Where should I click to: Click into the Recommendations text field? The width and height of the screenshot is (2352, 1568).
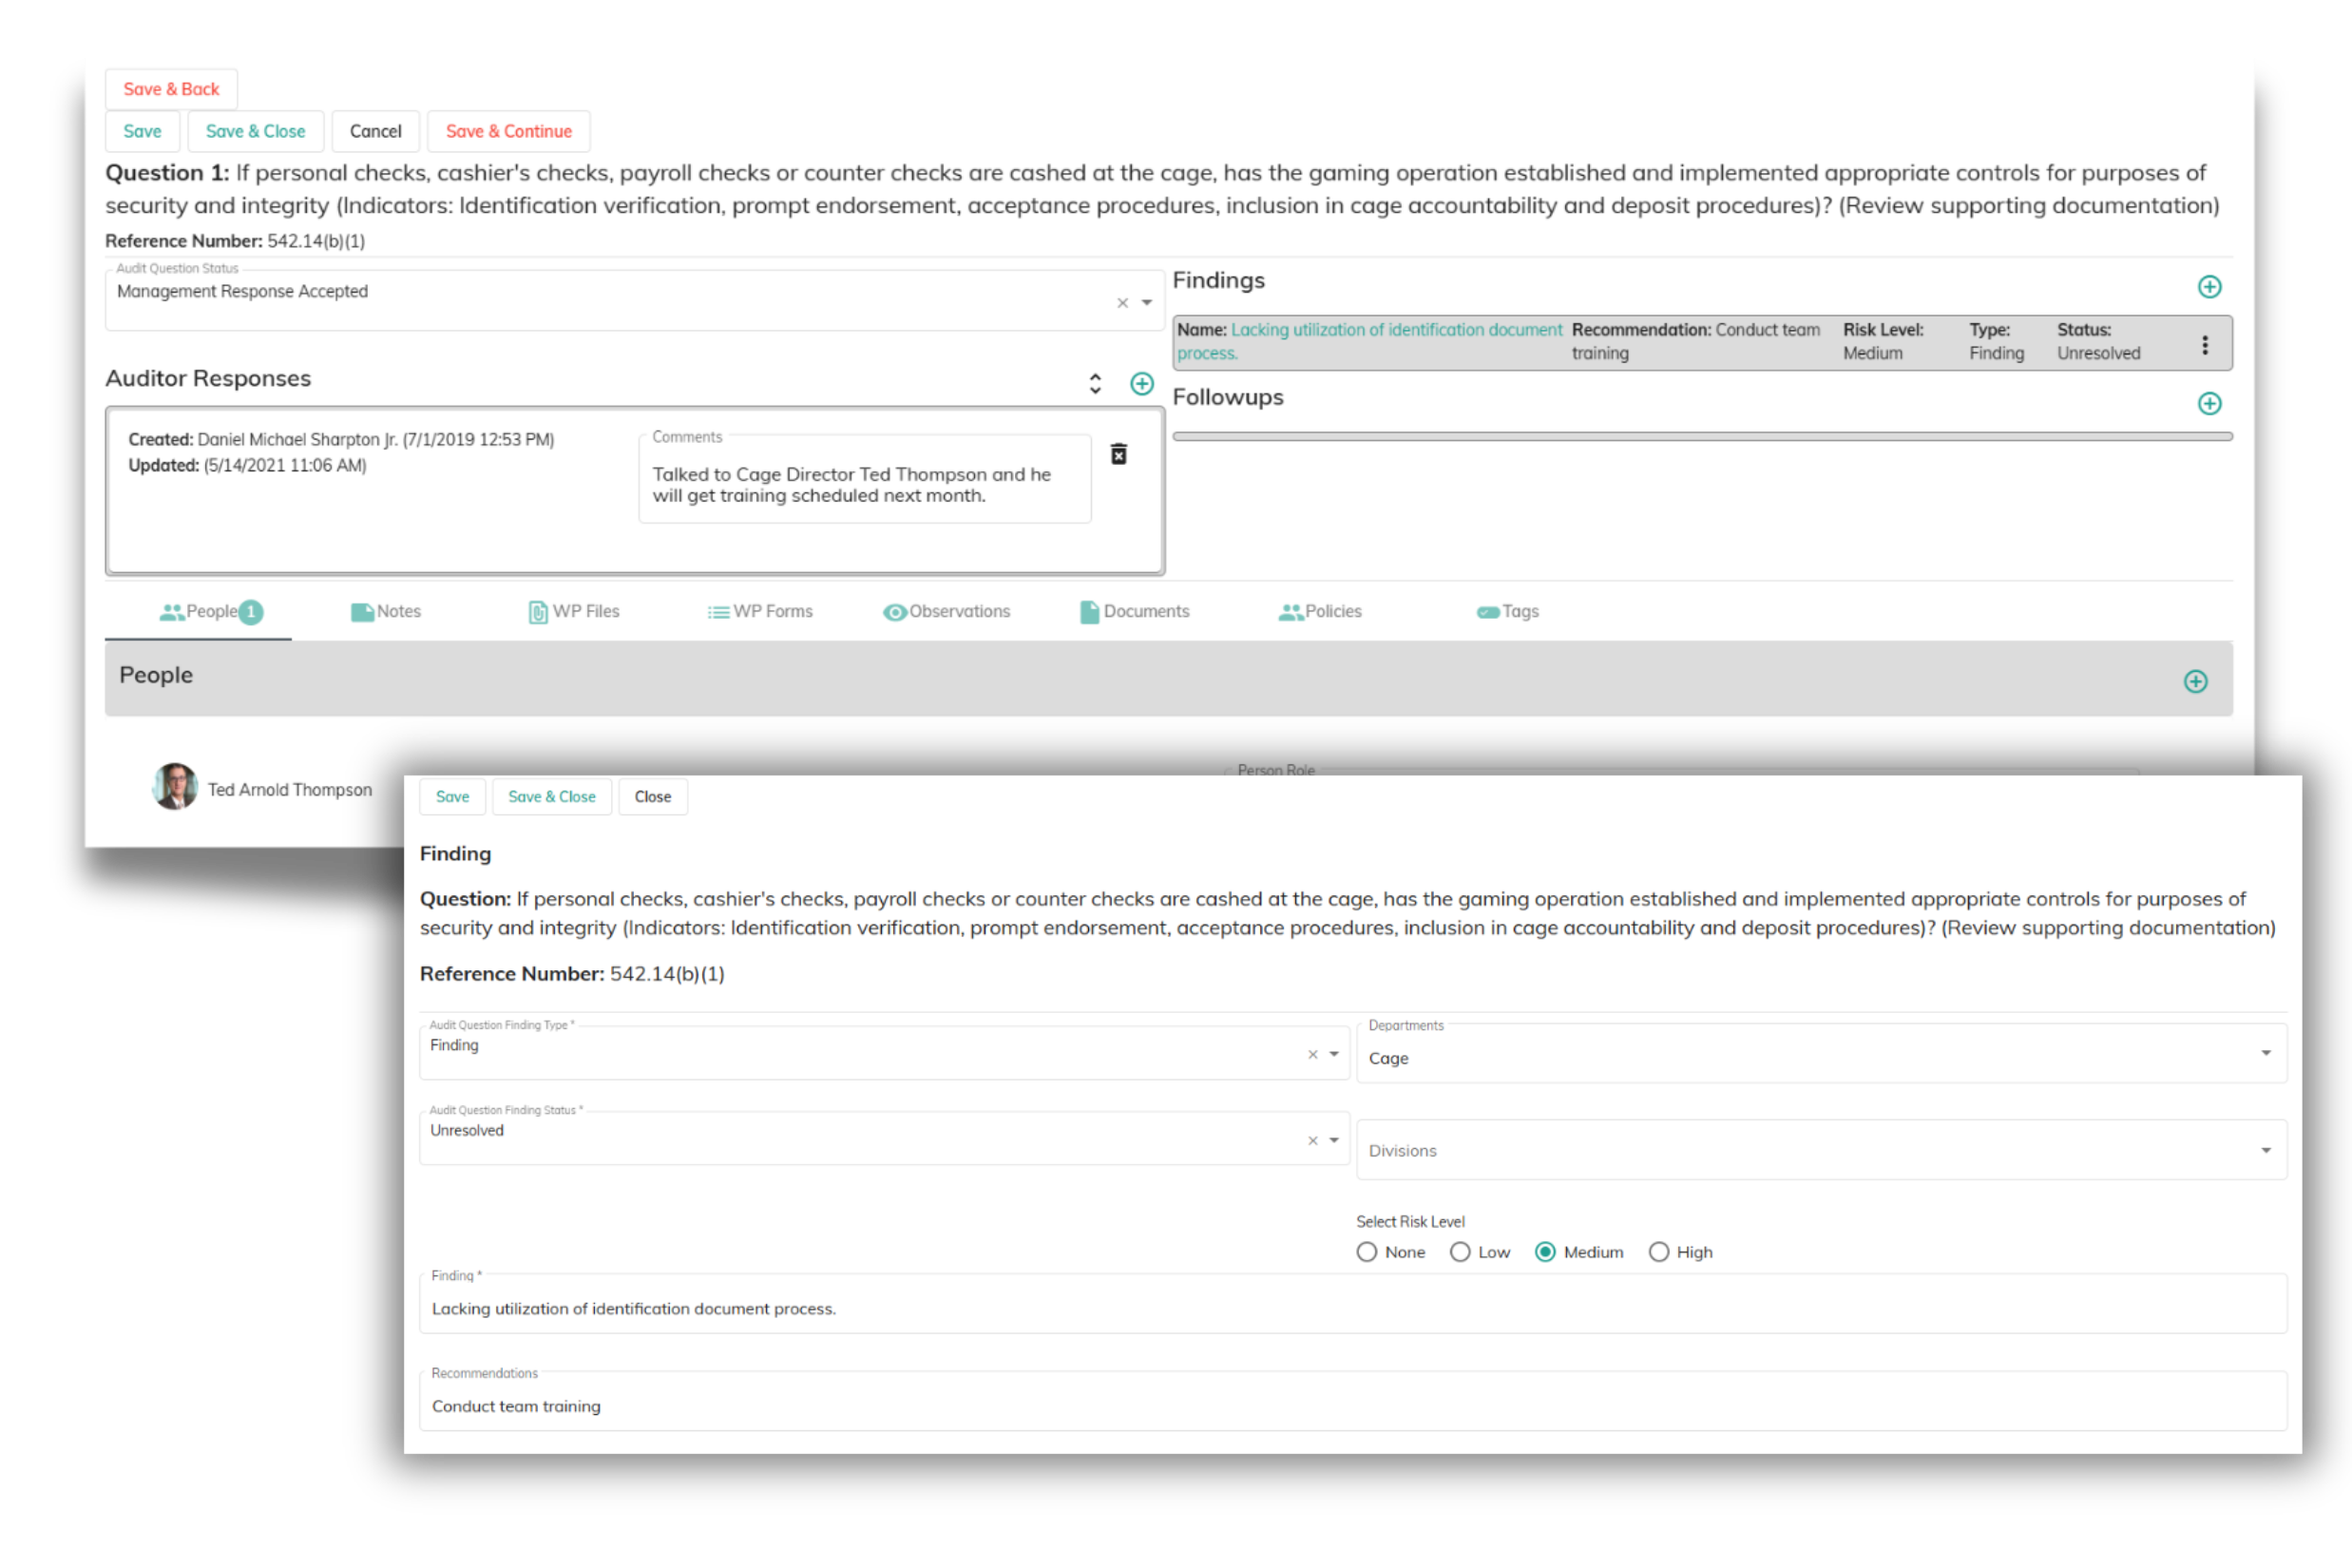coord(1350,1405)
